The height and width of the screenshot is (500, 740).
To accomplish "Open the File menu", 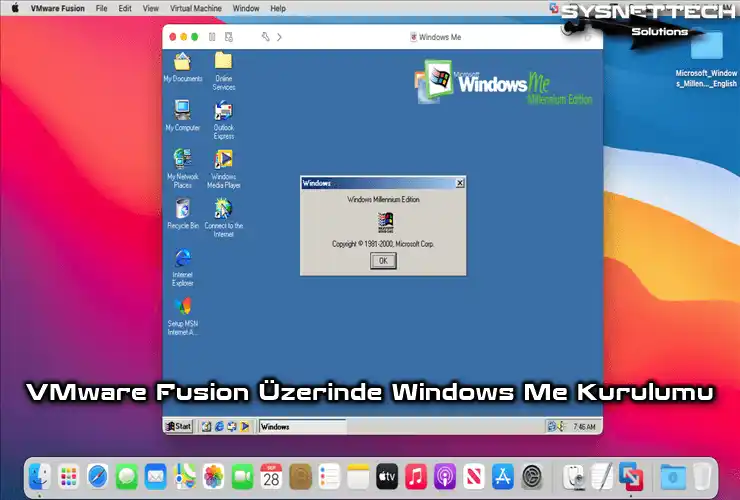I will pos(101,8).
